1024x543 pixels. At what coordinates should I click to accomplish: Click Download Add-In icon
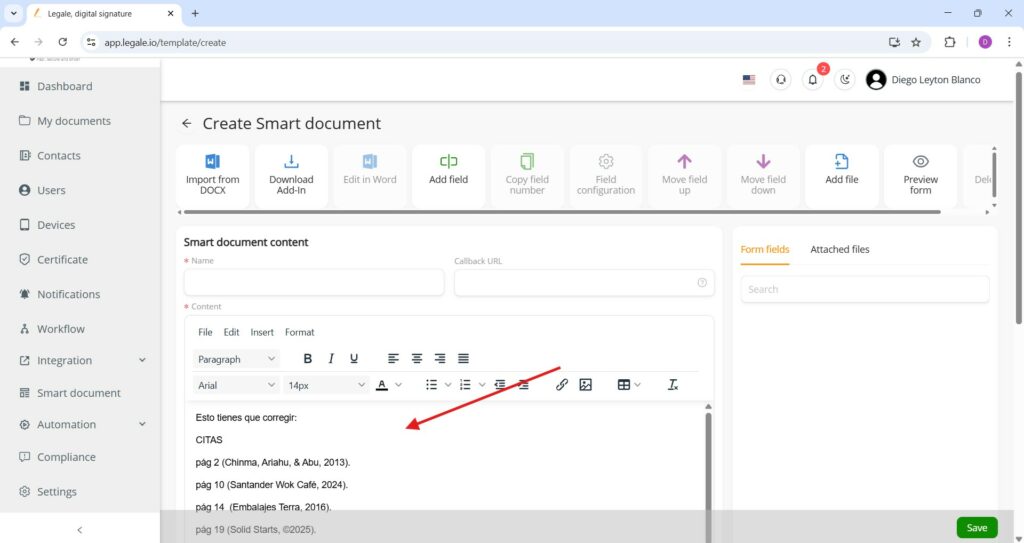291,161
